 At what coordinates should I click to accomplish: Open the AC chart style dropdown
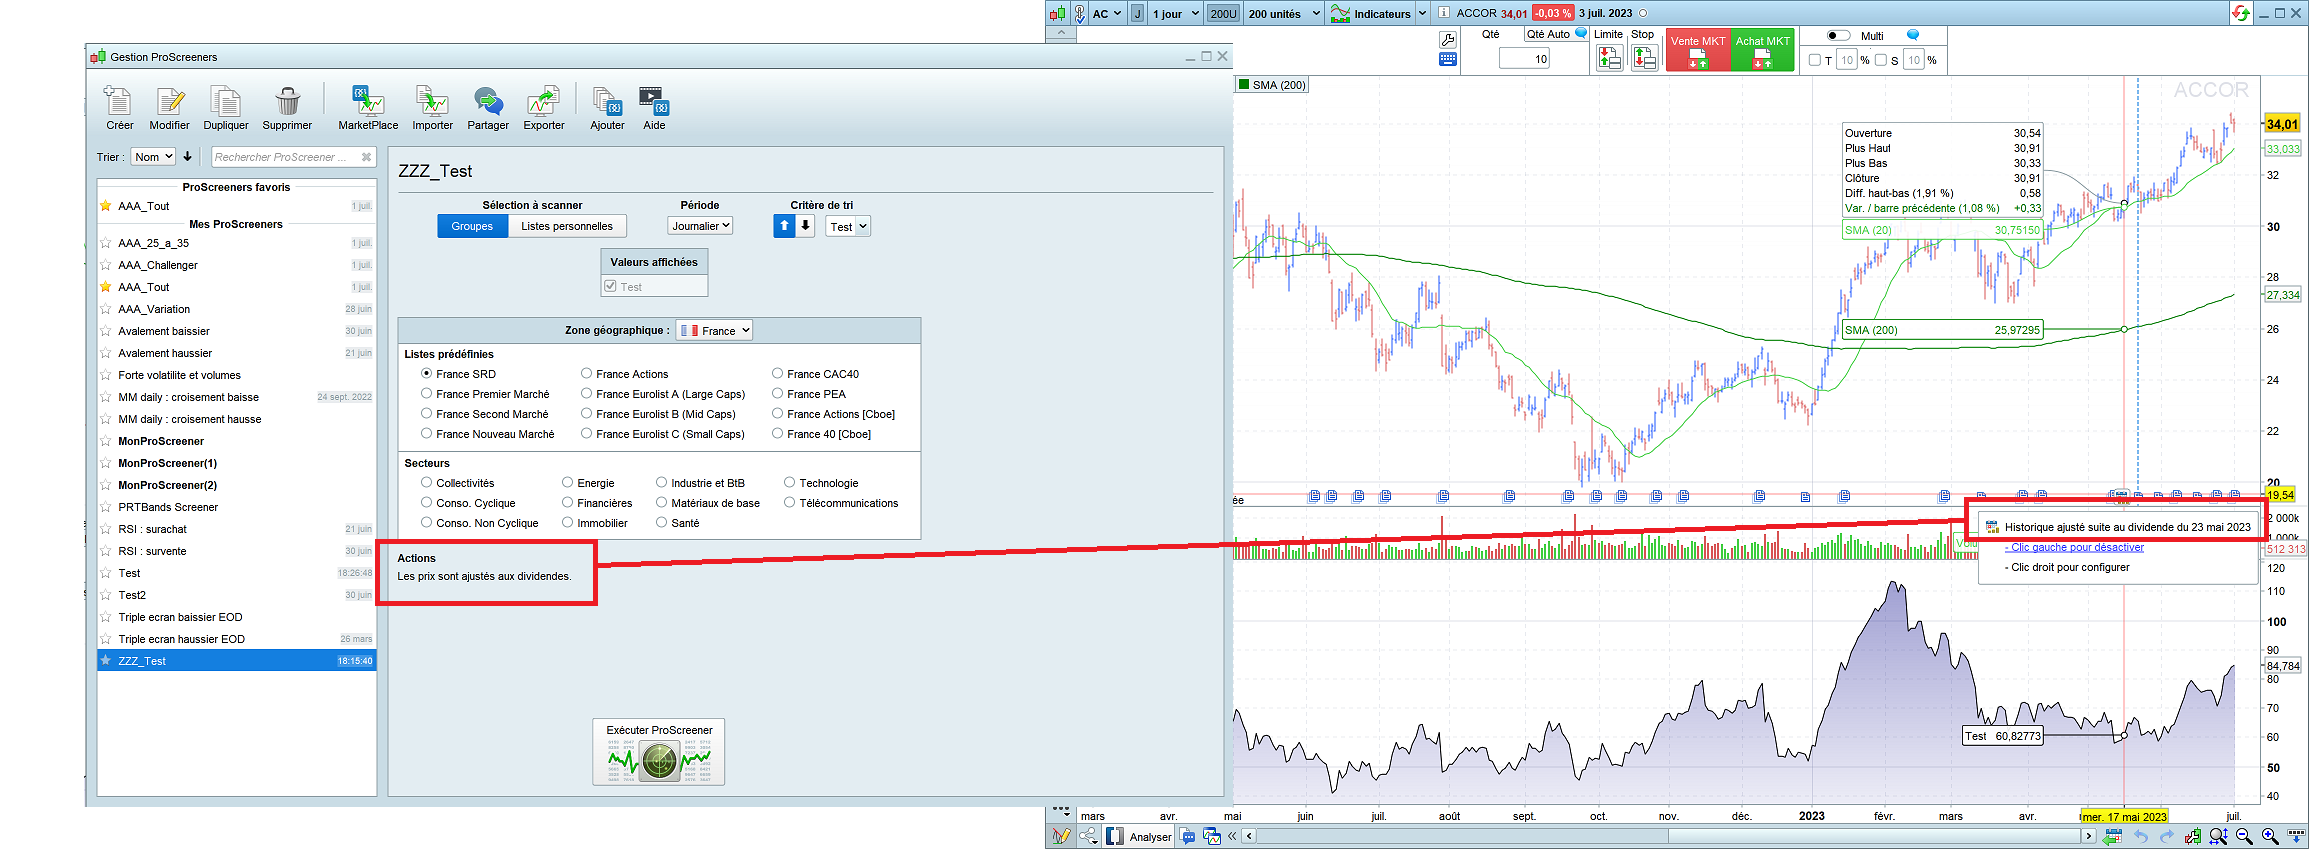(x=1108, y=14)
